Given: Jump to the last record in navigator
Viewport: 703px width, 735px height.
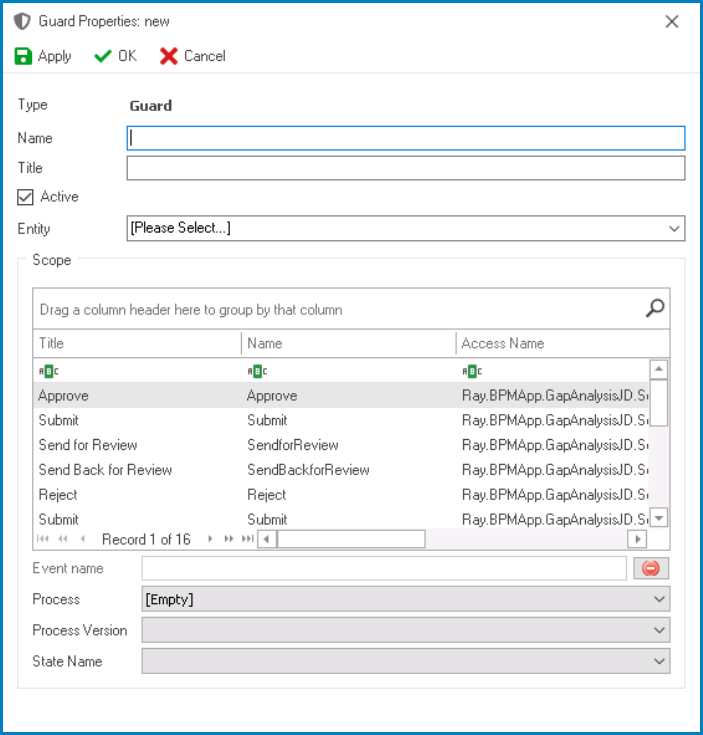Looking at the screenshot, I should (247, 539).
